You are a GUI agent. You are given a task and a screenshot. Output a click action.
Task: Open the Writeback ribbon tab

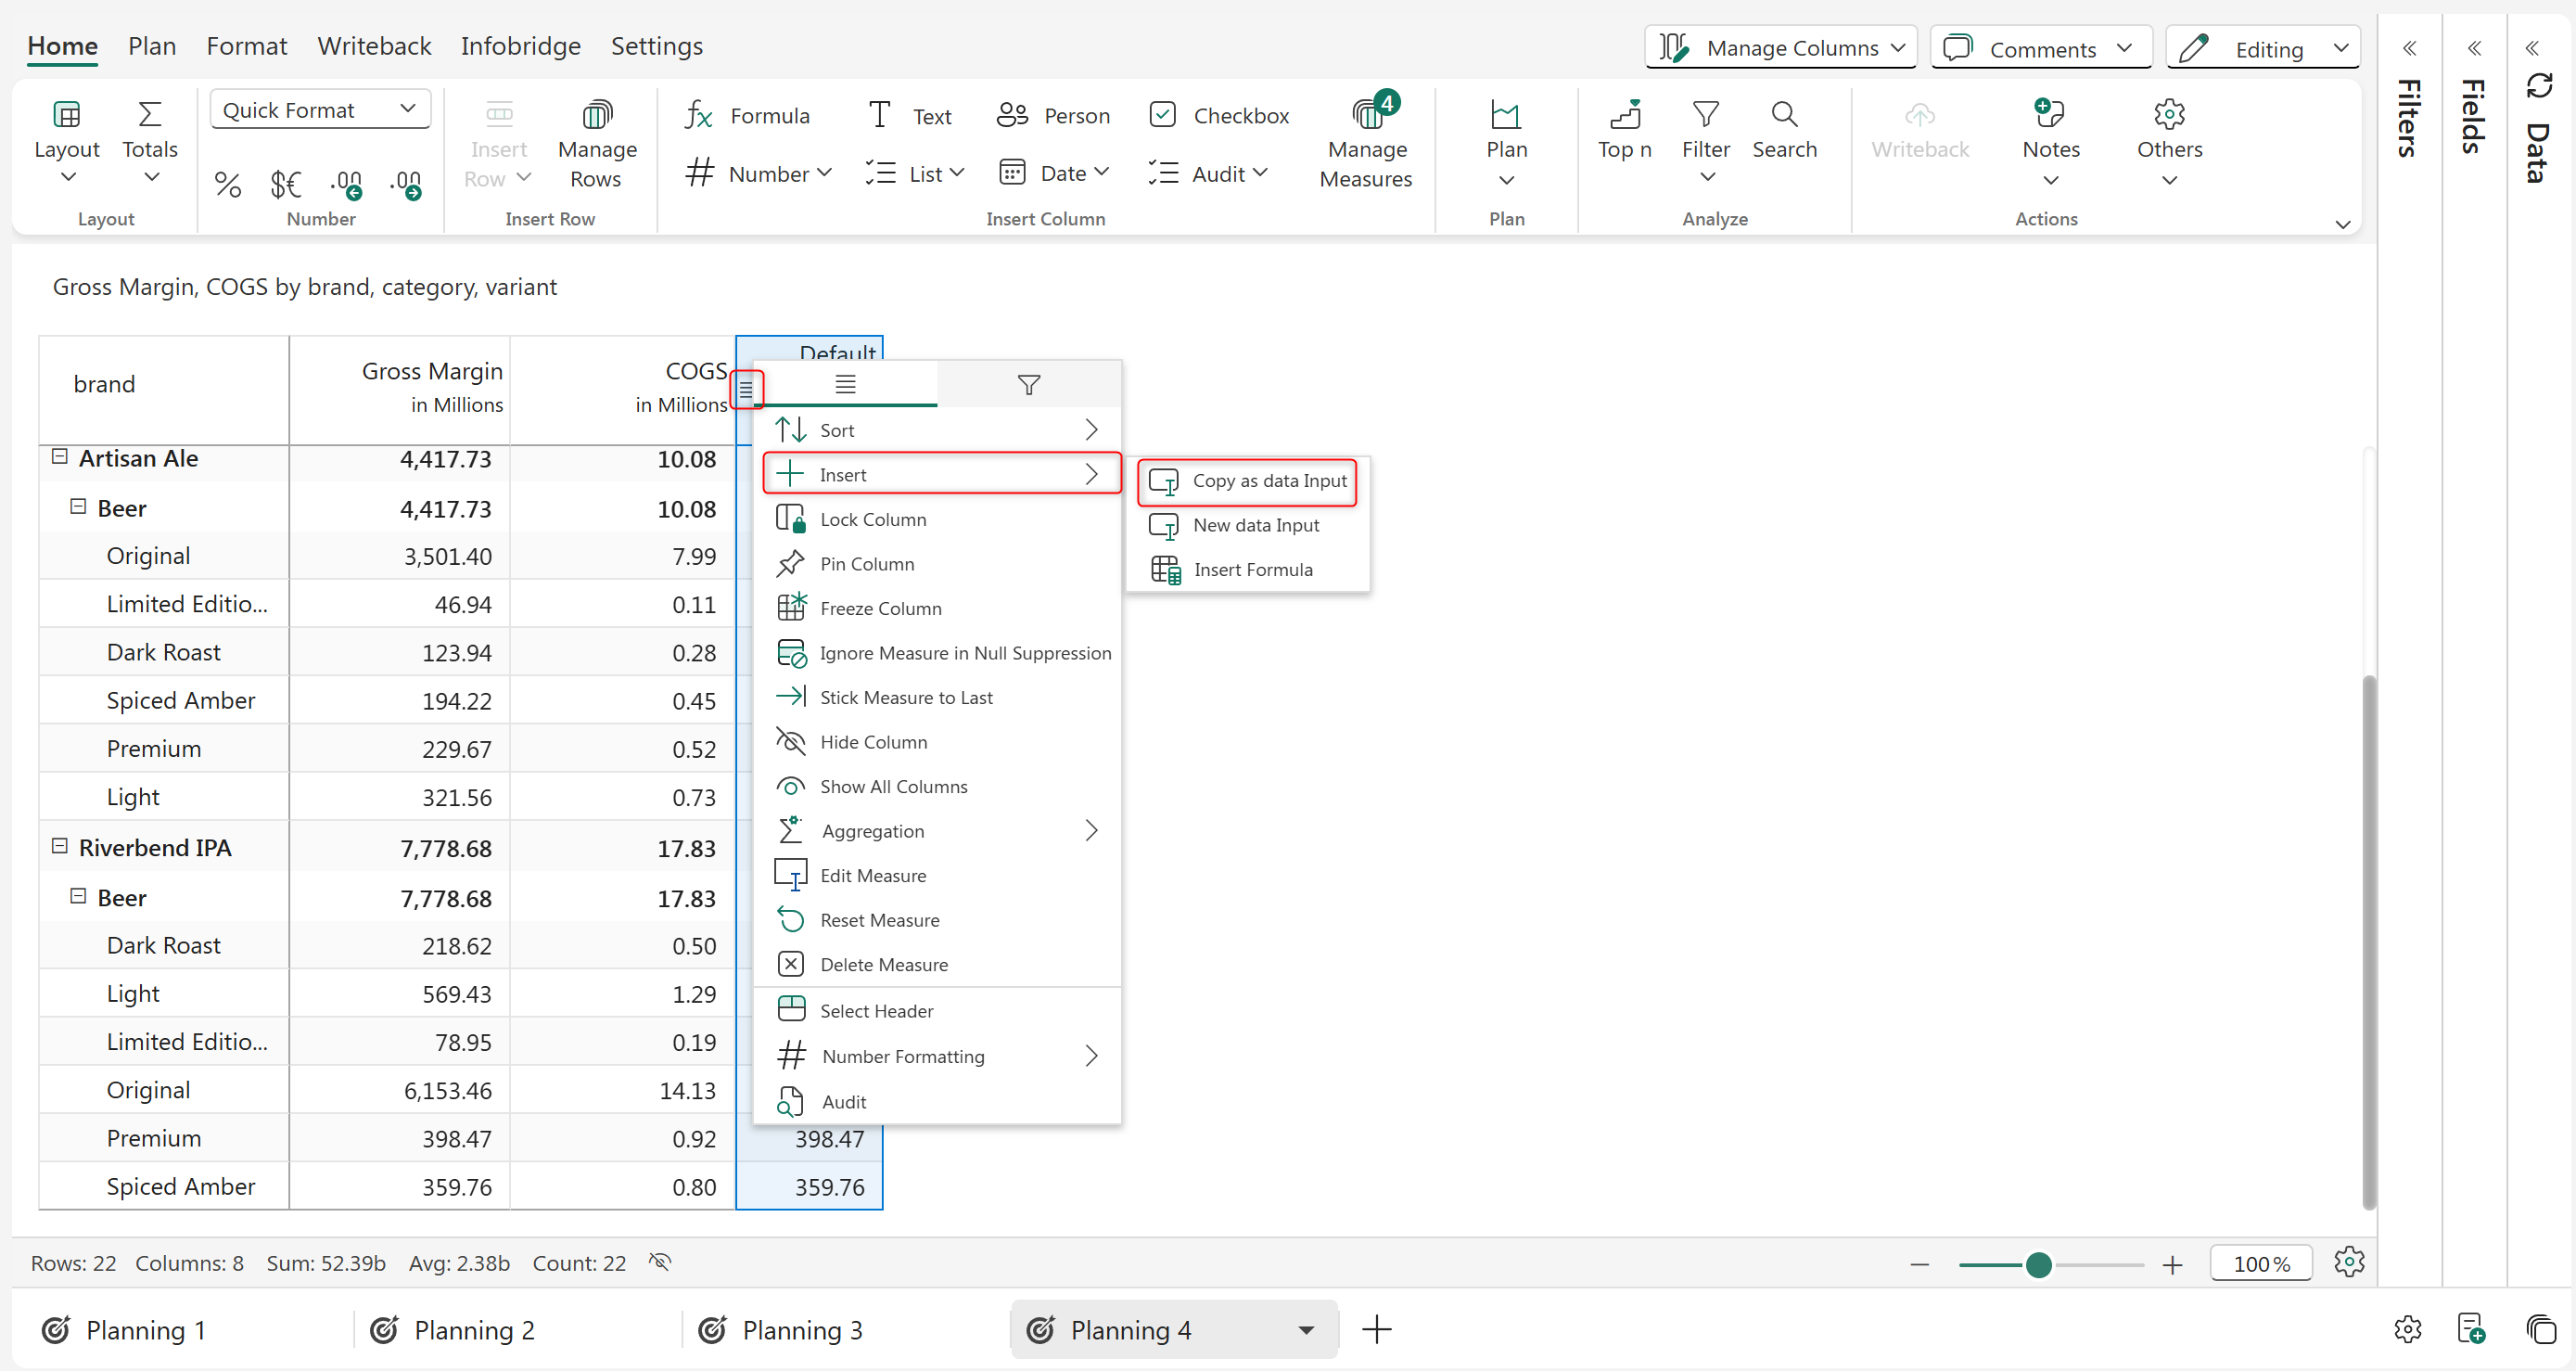point(374,46)
